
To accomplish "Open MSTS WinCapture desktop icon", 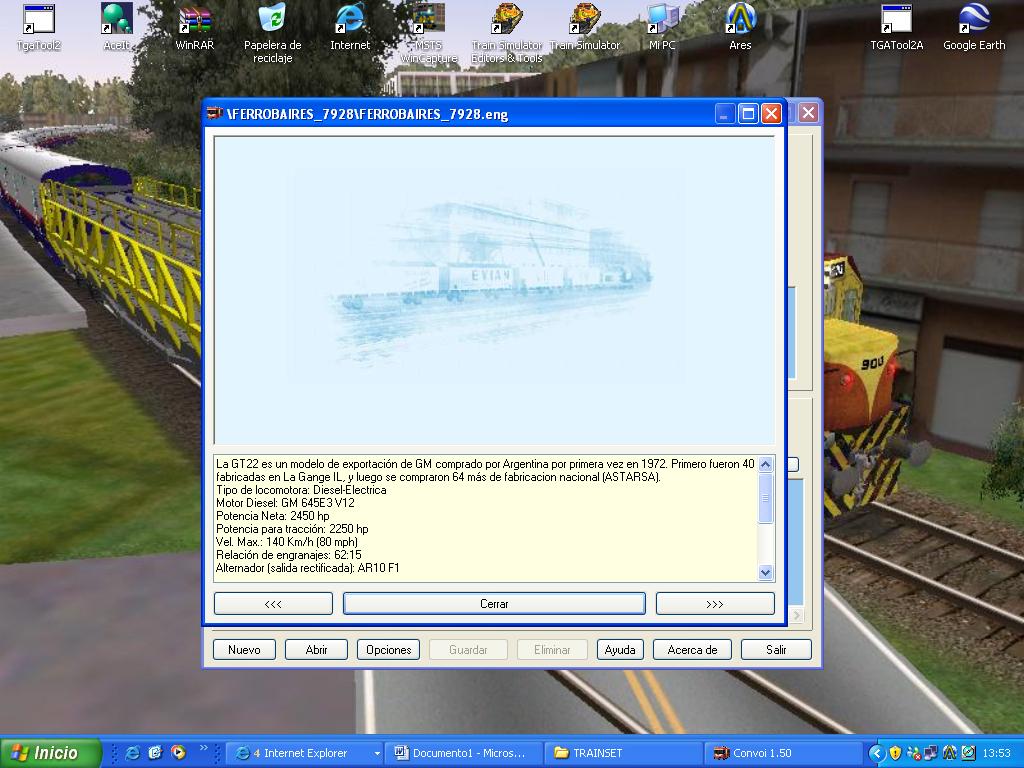I will (x=428, y=20).
